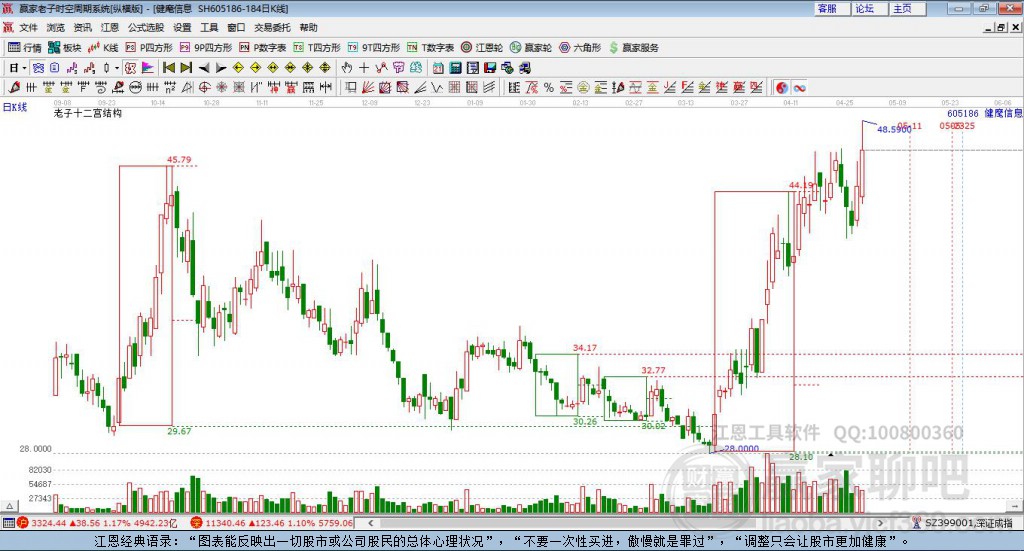The width and height of the screenshot is (1024, 551).
Task: Open the 帮助 menu
Action: 308,27
